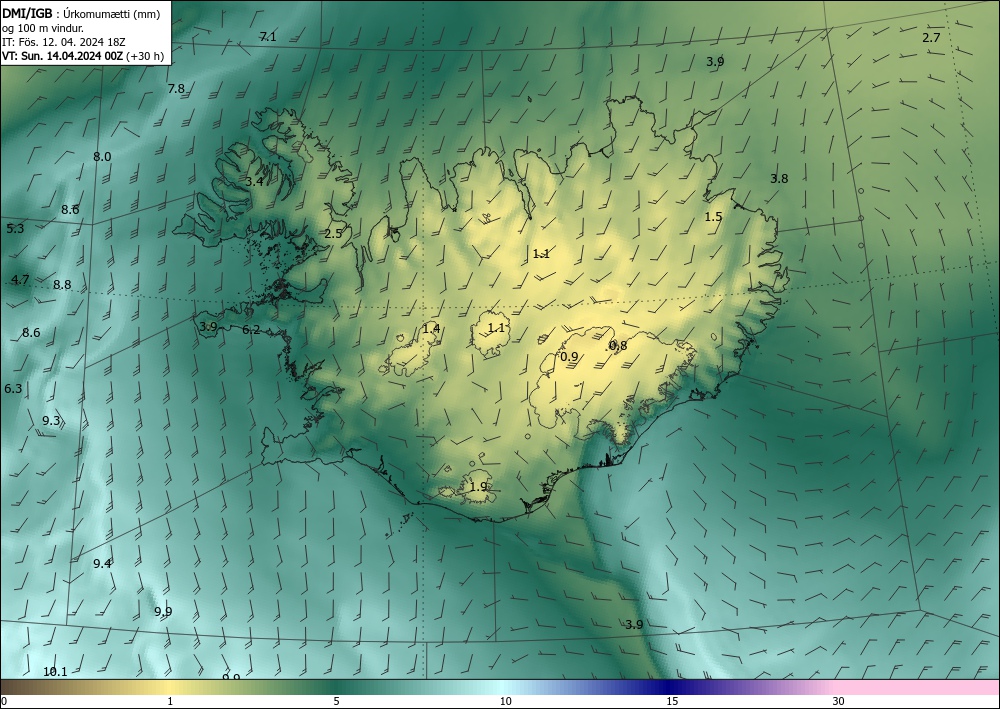Click the 8.0 value on the map
The width and height of the screenshot is (1000, 709).
(x=102, y=156)
